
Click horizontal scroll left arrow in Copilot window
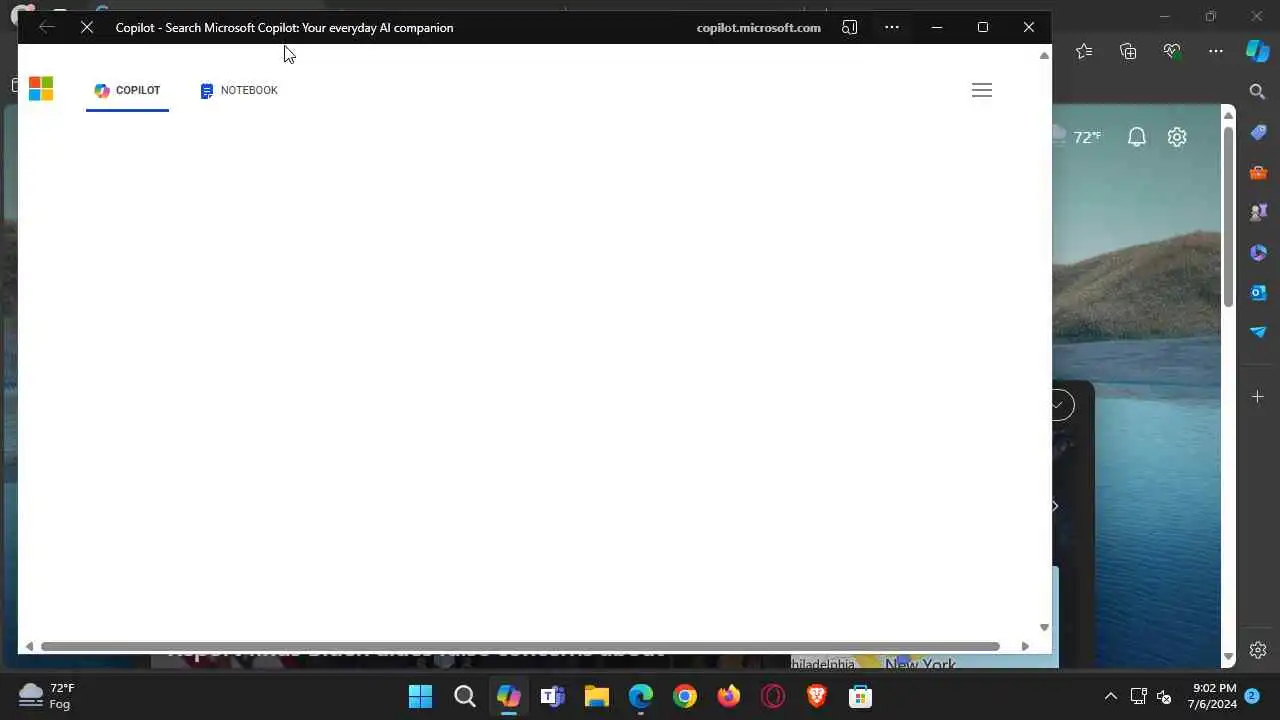click(x=29, y=646)
